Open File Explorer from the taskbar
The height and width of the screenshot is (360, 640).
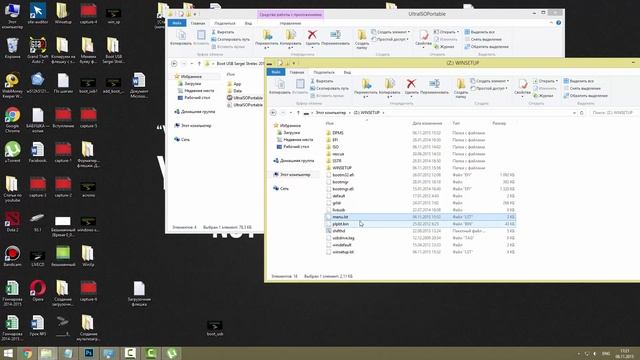47,353
